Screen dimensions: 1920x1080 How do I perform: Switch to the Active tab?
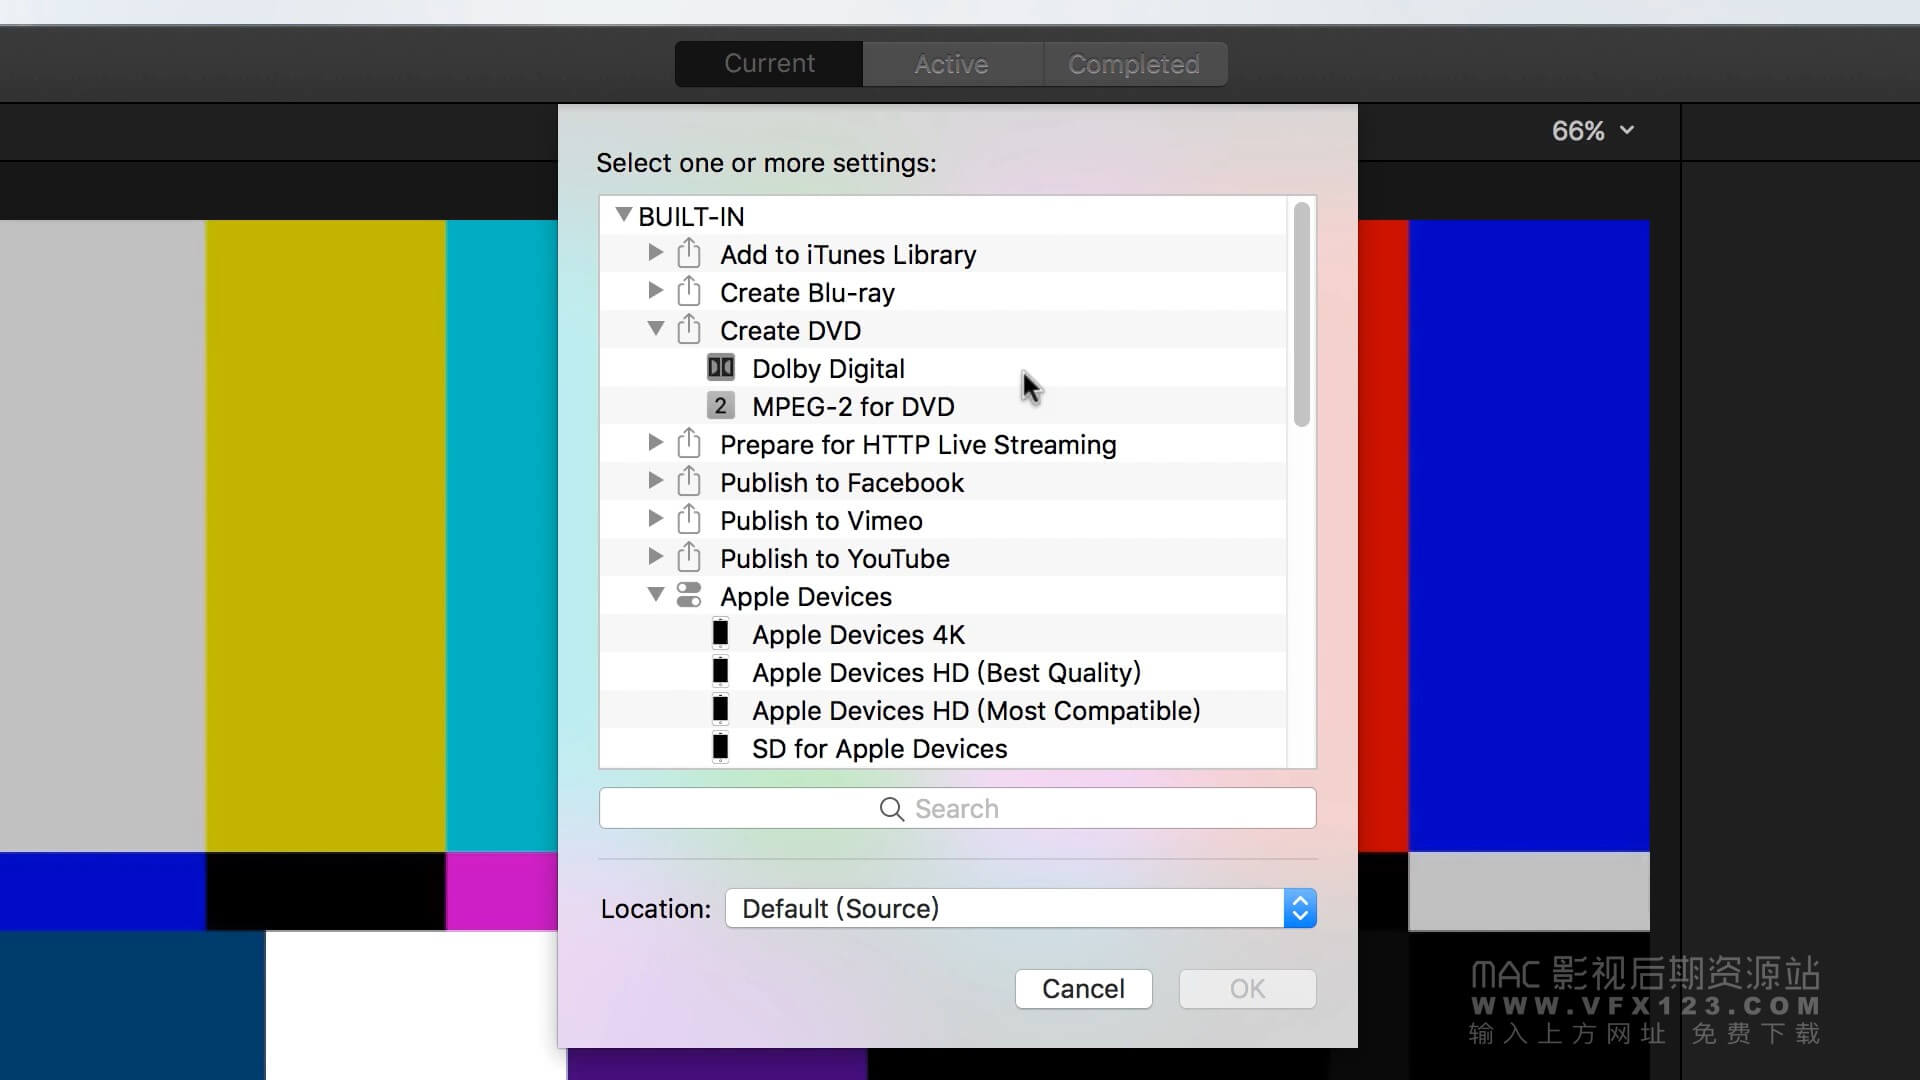pos(952,64)
